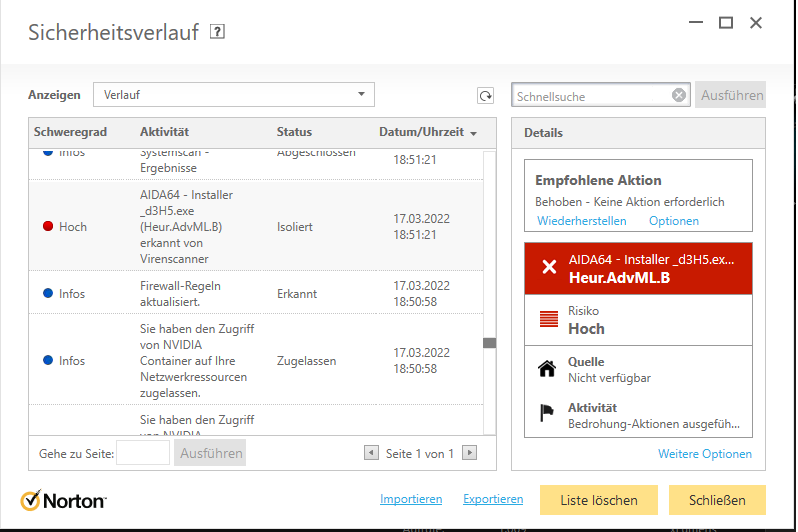Image resolution: width=798 pixels, height=532 pixels.
Task: Click the 'Isoliert' status cell
Action: click(x=295, y=227)
